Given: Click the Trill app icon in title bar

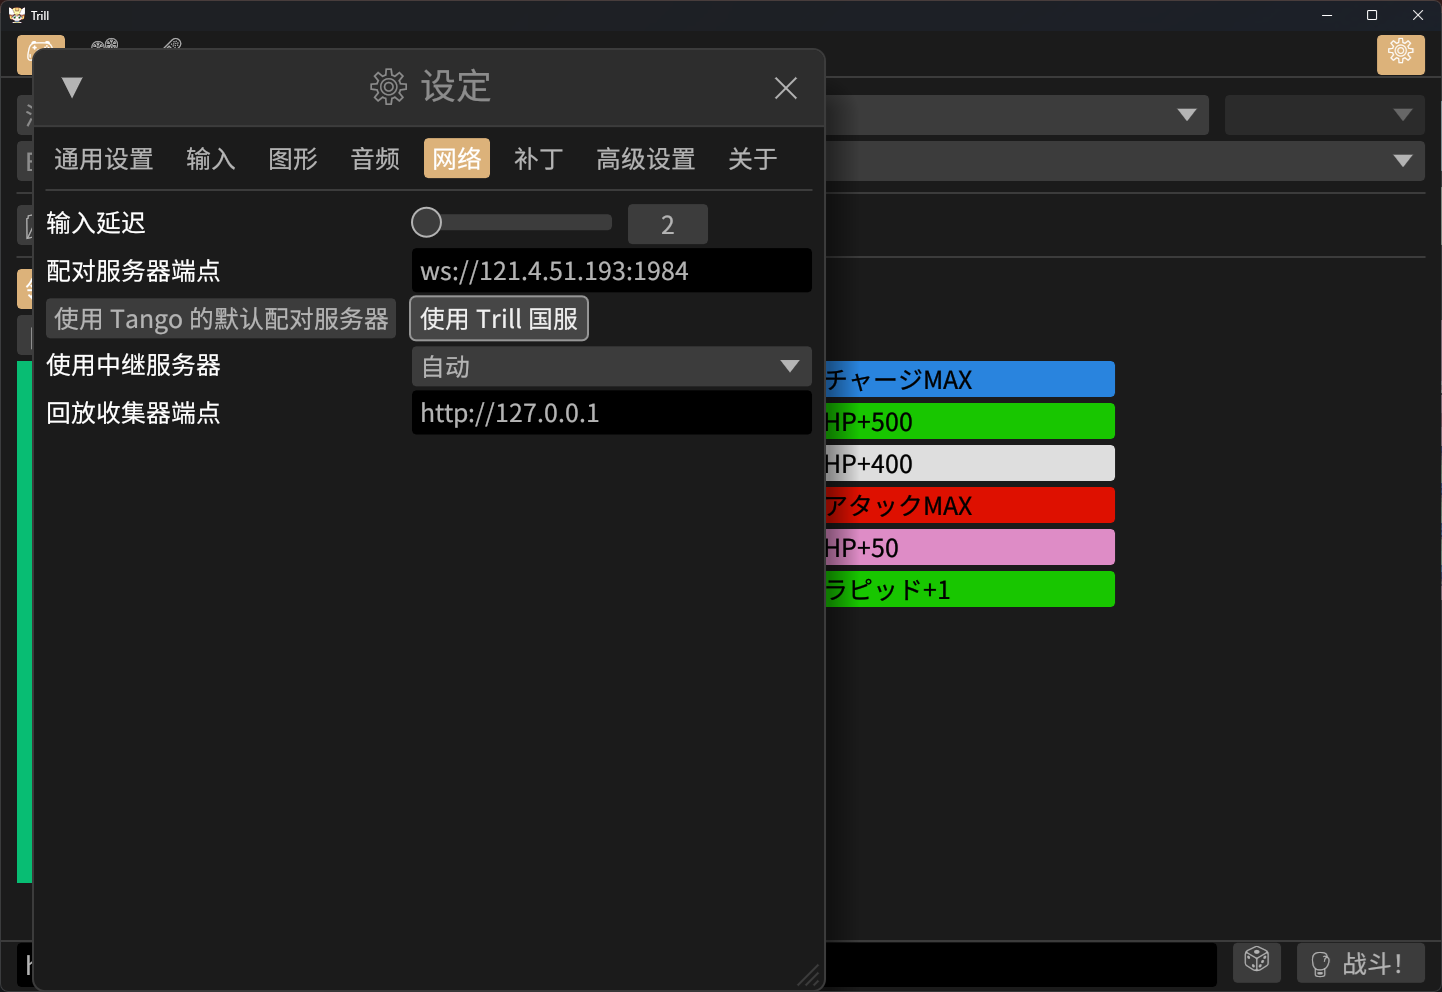Looking at the screenshot, I should (16, 15).
